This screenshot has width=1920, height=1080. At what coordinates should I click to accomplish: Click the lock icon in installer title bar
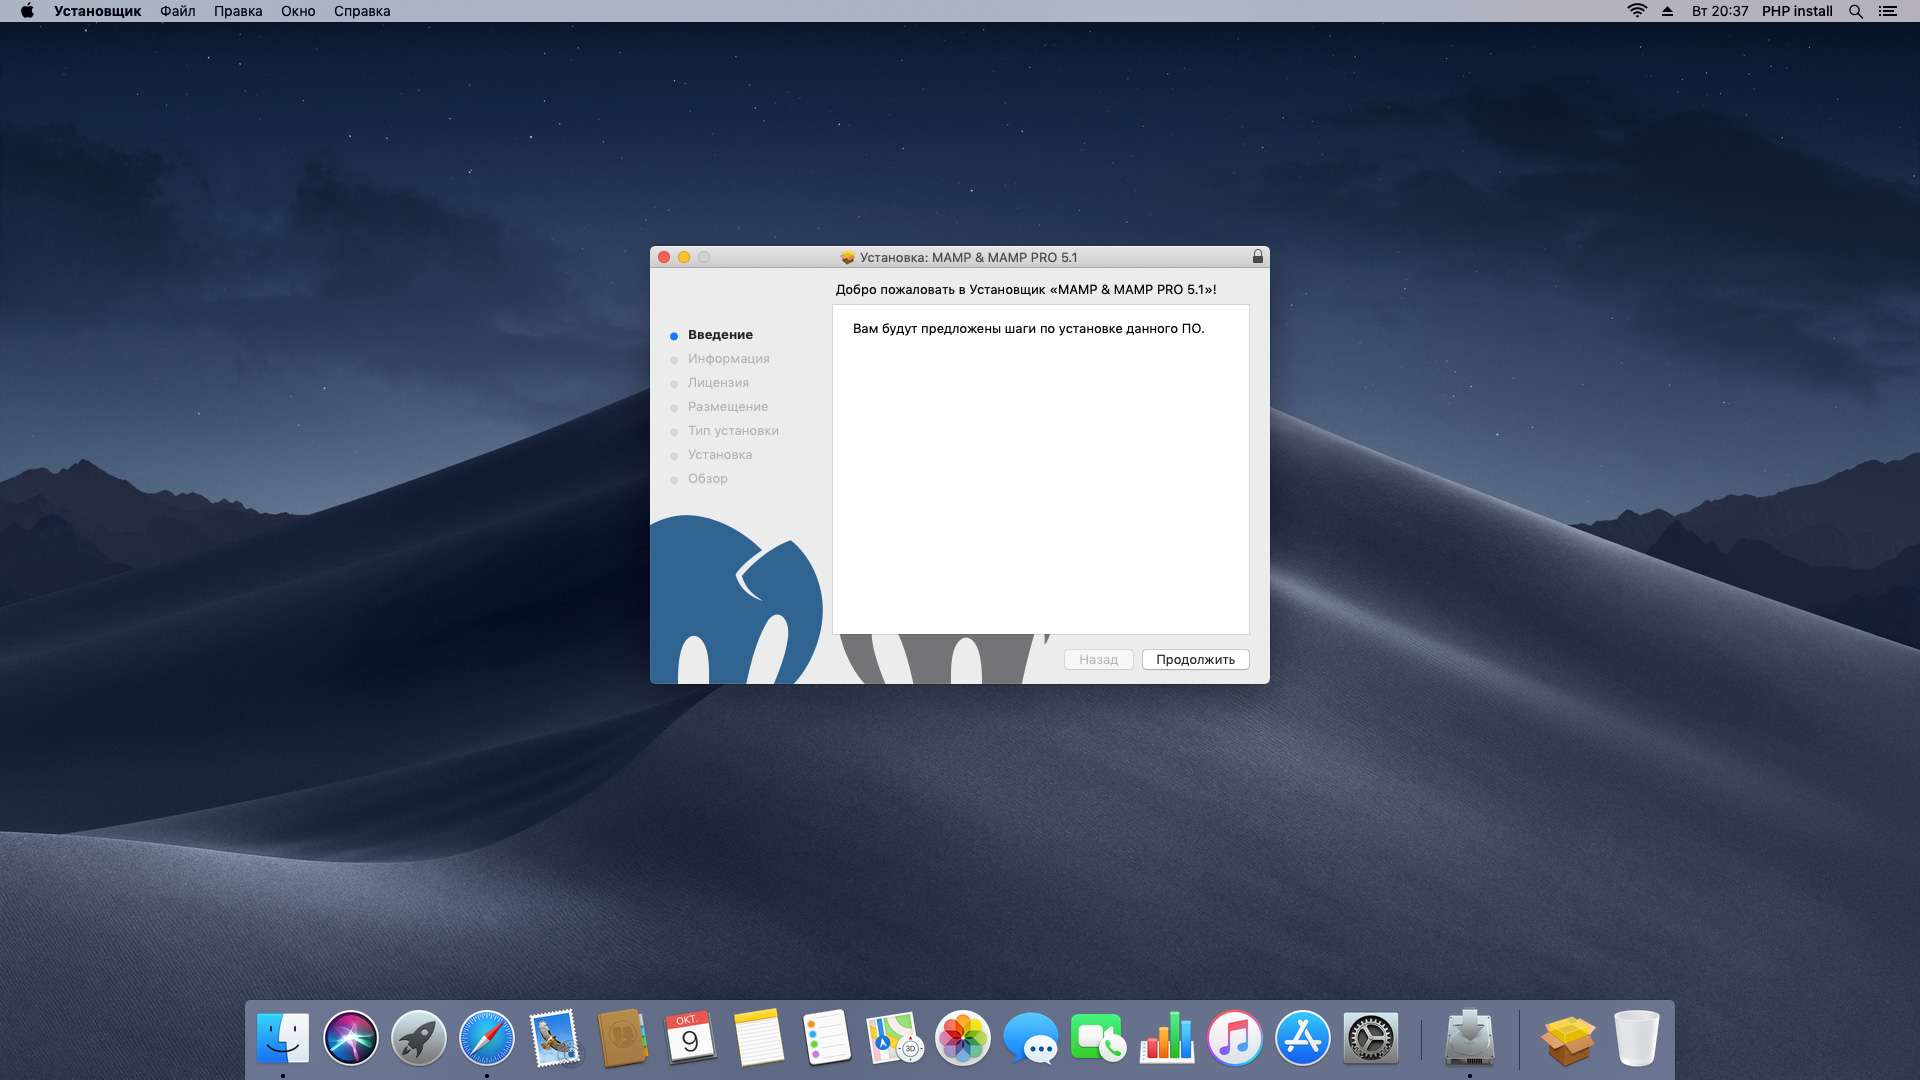(1258, 257)
